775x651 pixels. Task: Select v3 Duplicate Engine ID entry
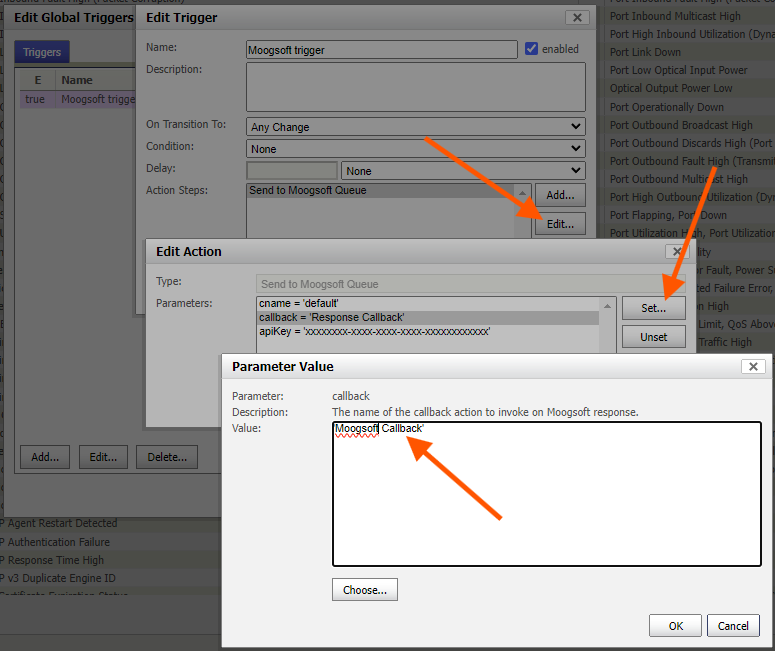(58, 578)
